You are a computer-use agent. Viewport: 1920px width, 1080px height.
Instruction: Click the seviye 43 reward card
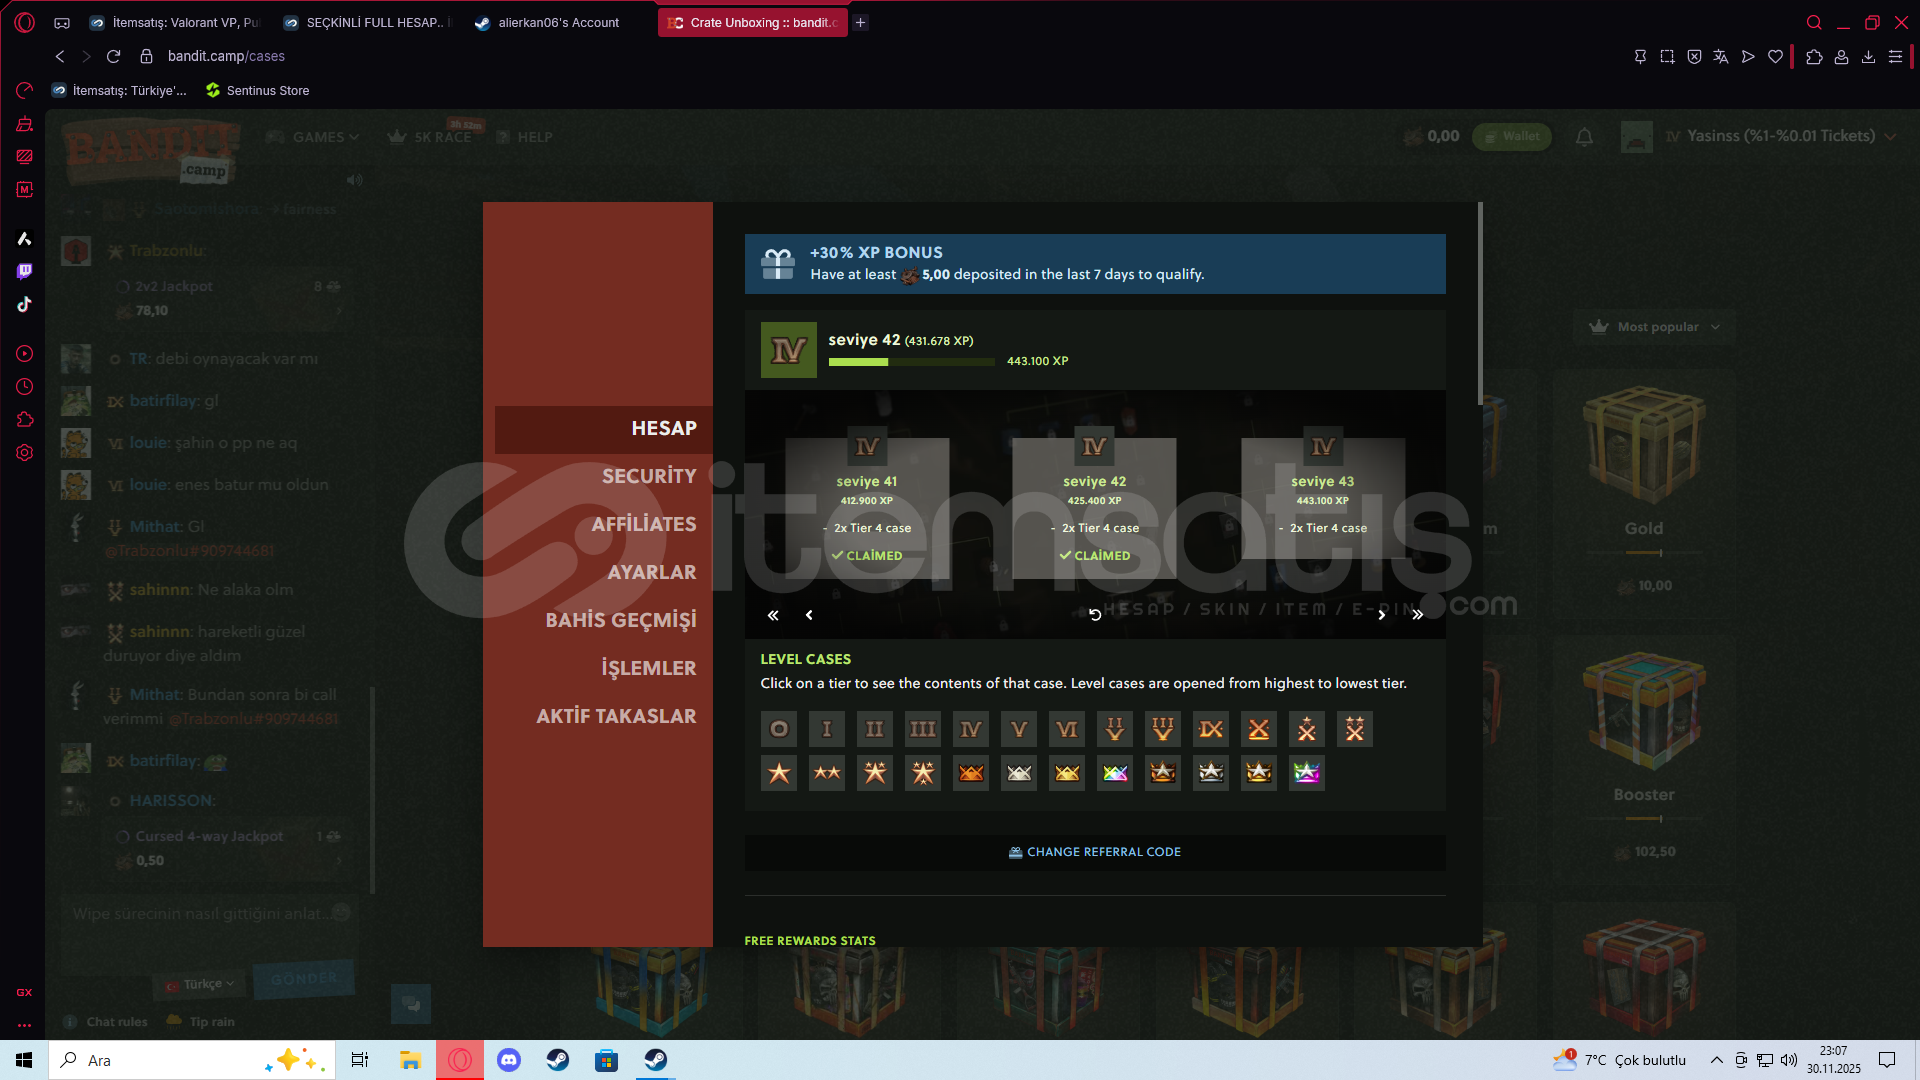point(1322,498)
